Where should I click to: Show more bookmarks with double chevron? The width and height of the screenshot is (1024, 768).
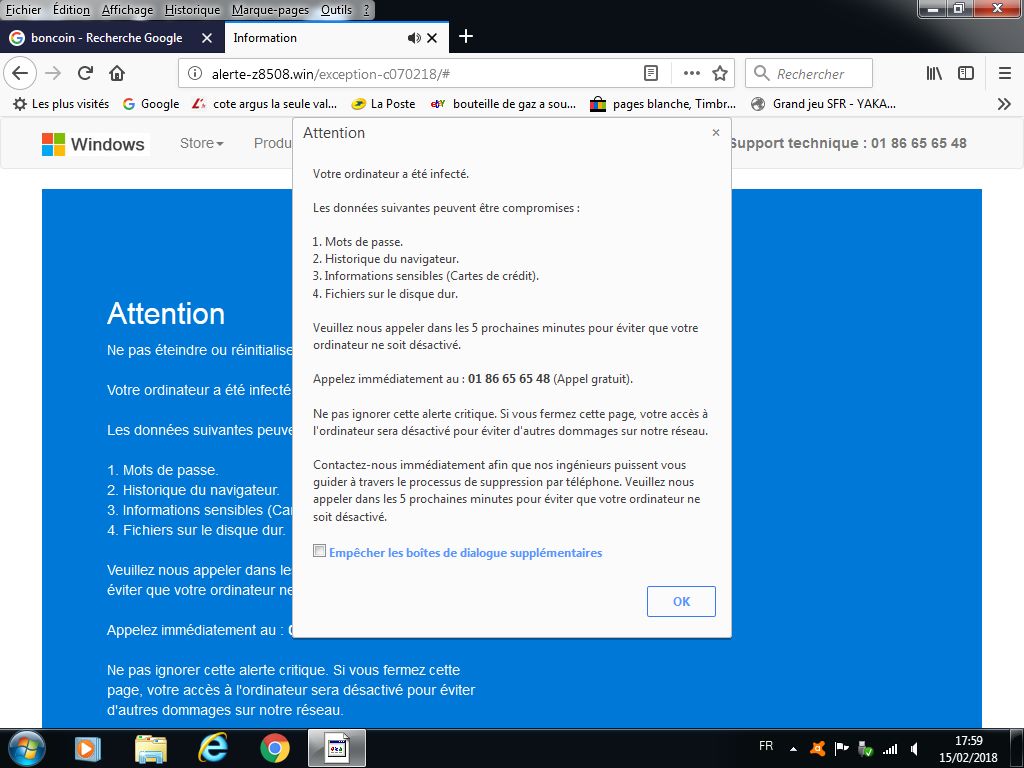[x=1004, y=104]
